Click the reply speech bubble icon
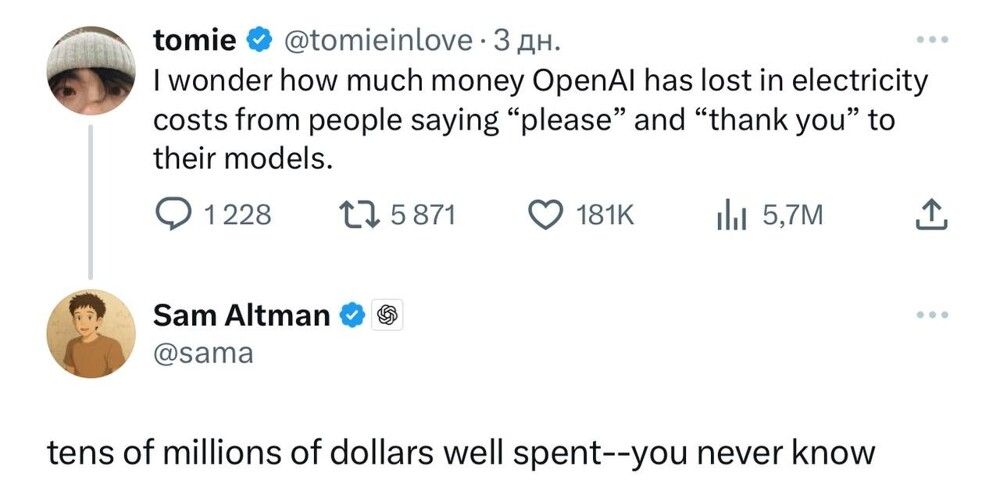Screen dimensions: 1000x502 click(x=174, y=214)
